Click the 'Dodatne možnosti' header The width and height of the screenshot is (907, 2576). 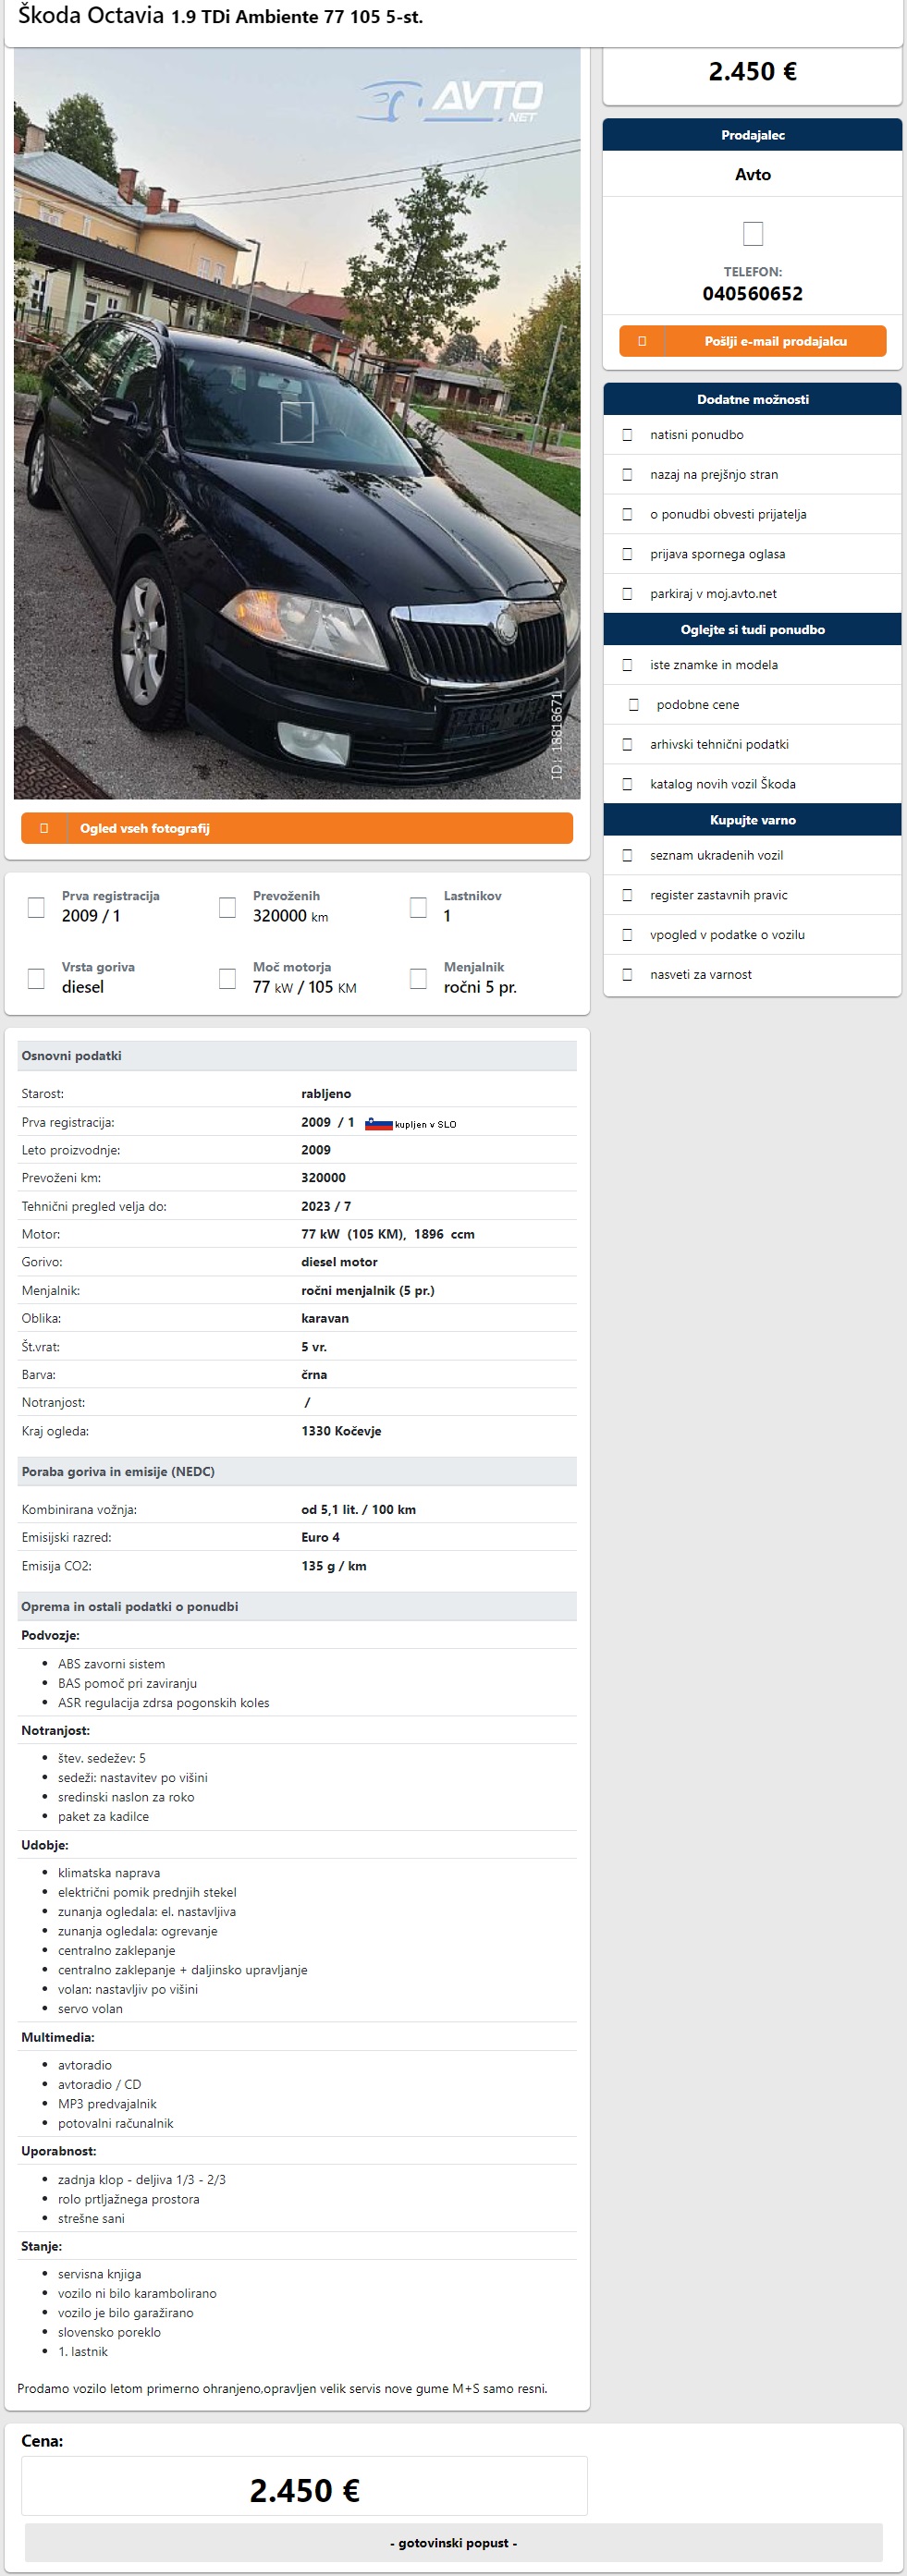[x=752, y=399]
